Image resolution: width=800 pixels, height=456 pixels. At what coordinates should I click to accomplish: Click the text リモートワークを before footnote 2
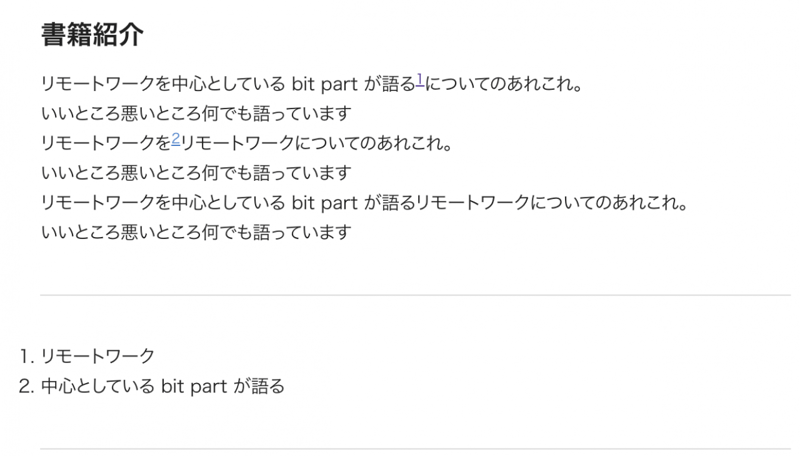(106, 144)
